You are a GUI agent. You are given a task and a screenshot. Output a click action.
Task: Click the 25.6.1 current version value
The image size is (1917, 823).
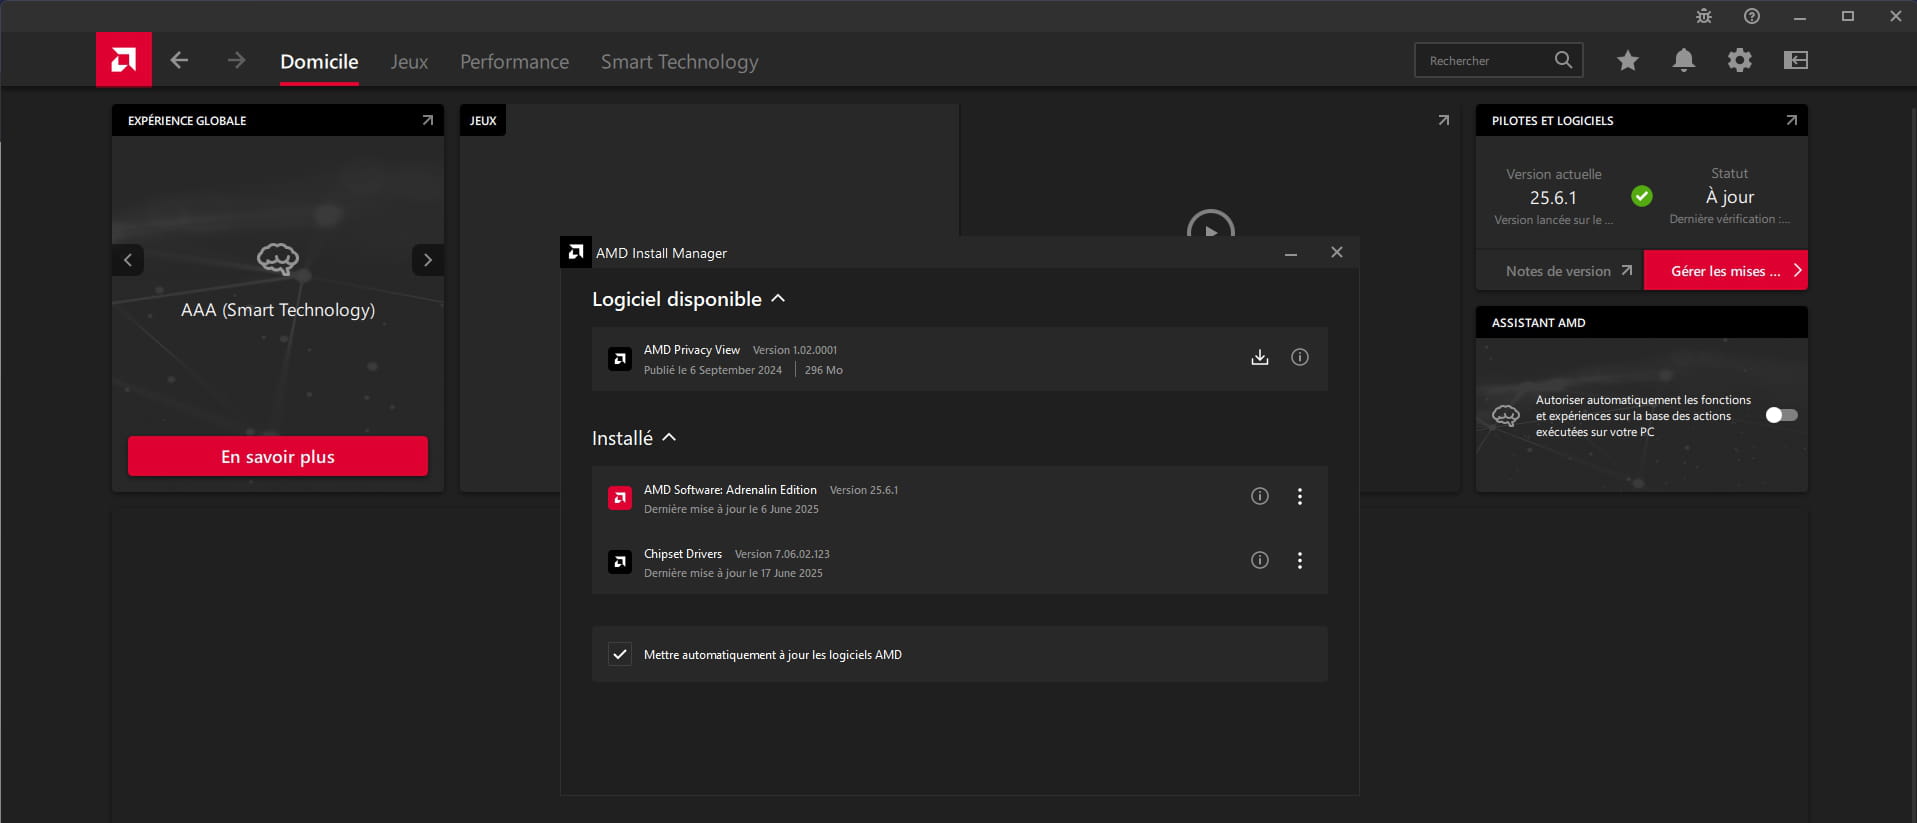click(x=1553, y=198)
